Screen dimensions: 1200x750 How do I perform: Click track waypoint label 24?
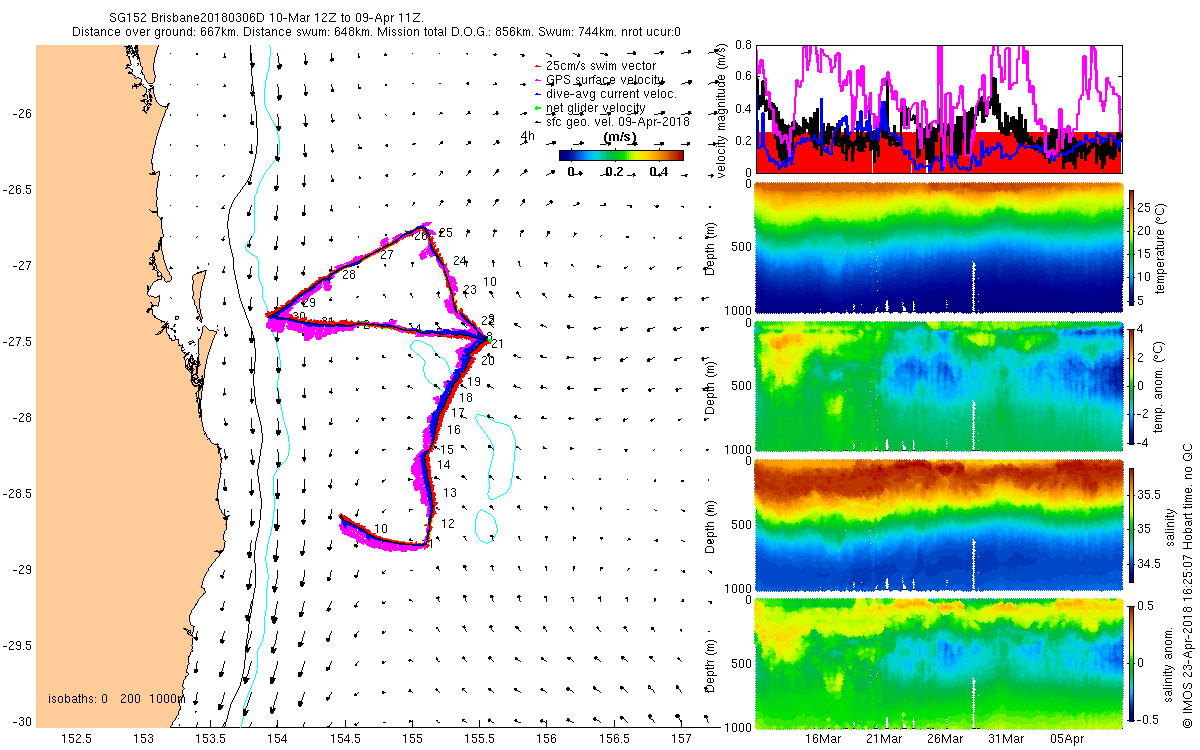coord(459,260)
